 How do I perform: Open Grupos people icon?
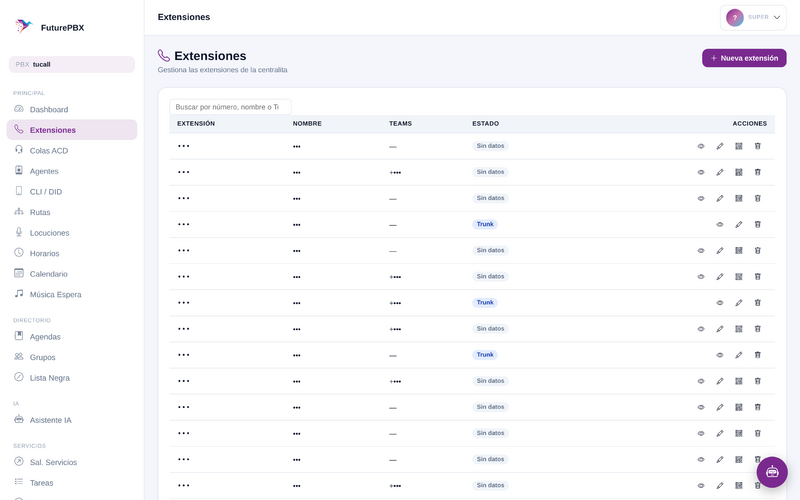click(x=19, y=357)
